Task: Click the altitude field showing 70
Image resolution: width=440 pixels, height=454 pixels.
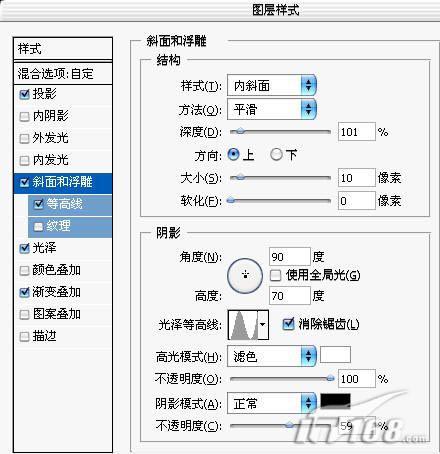Action: pos(290,295)
